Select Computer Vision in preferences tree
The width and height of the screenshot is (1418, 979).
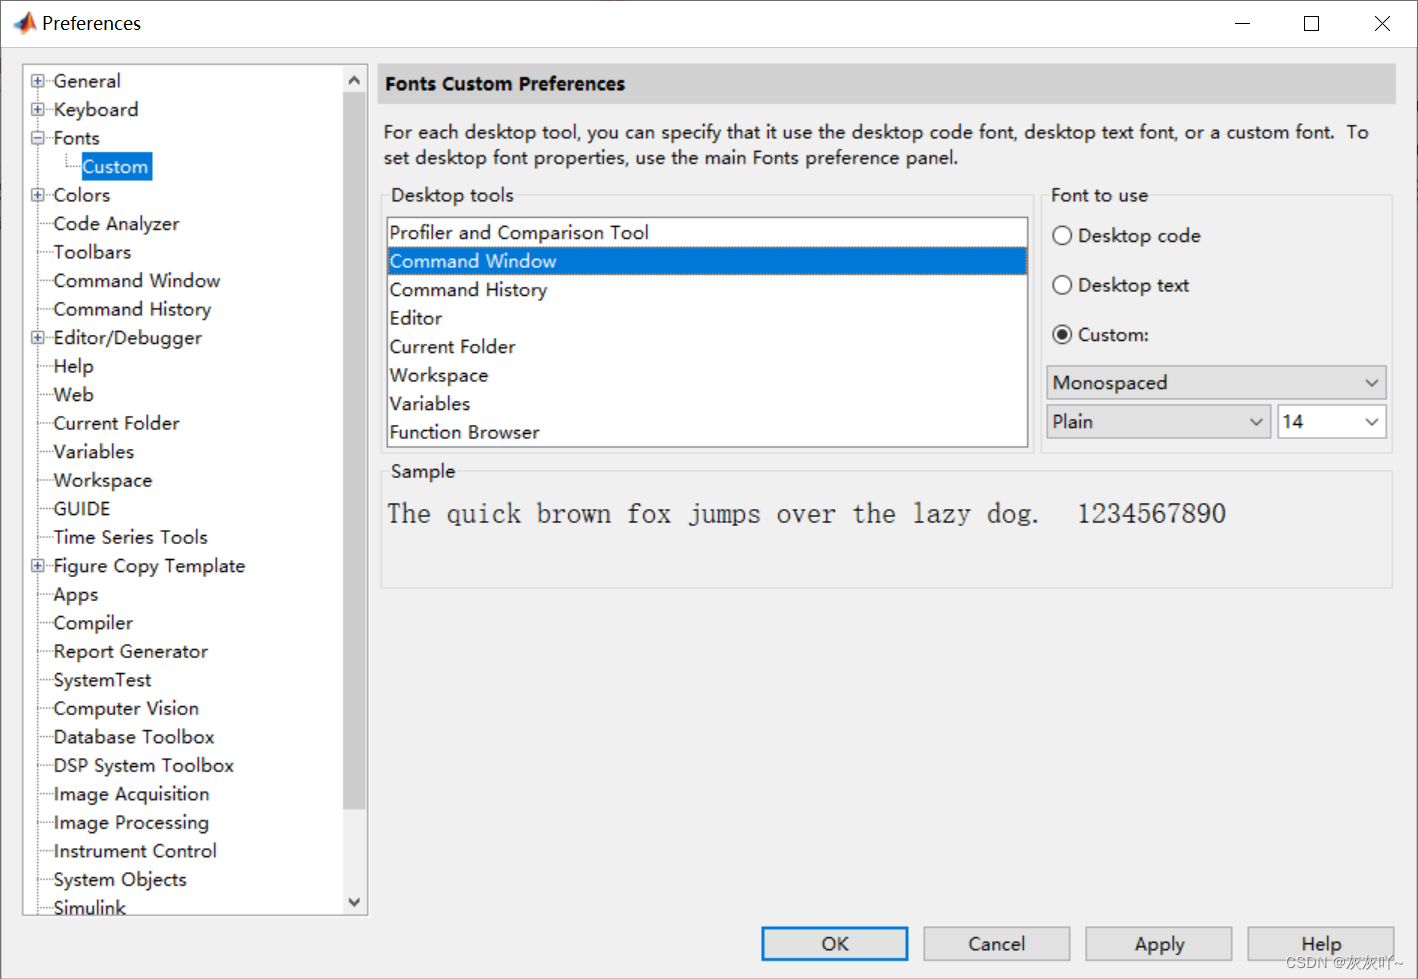click(126, 708)
